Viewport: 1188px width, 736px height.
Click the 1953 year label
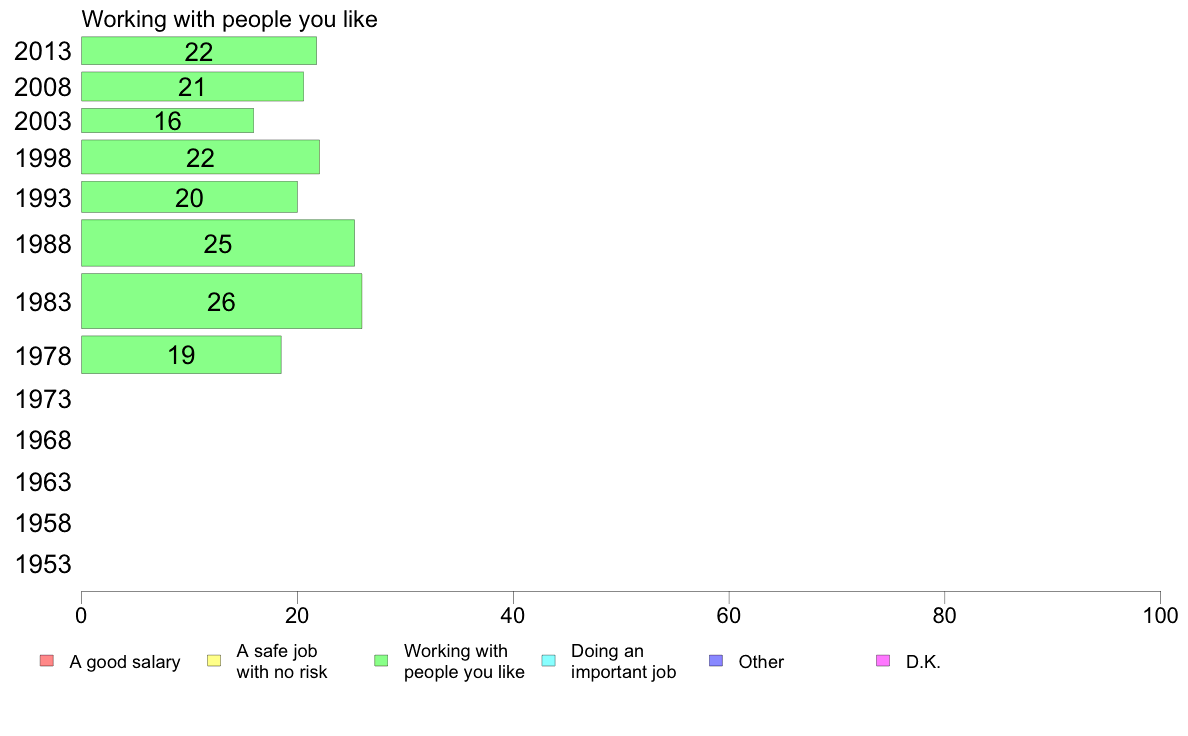pos(43,565)
